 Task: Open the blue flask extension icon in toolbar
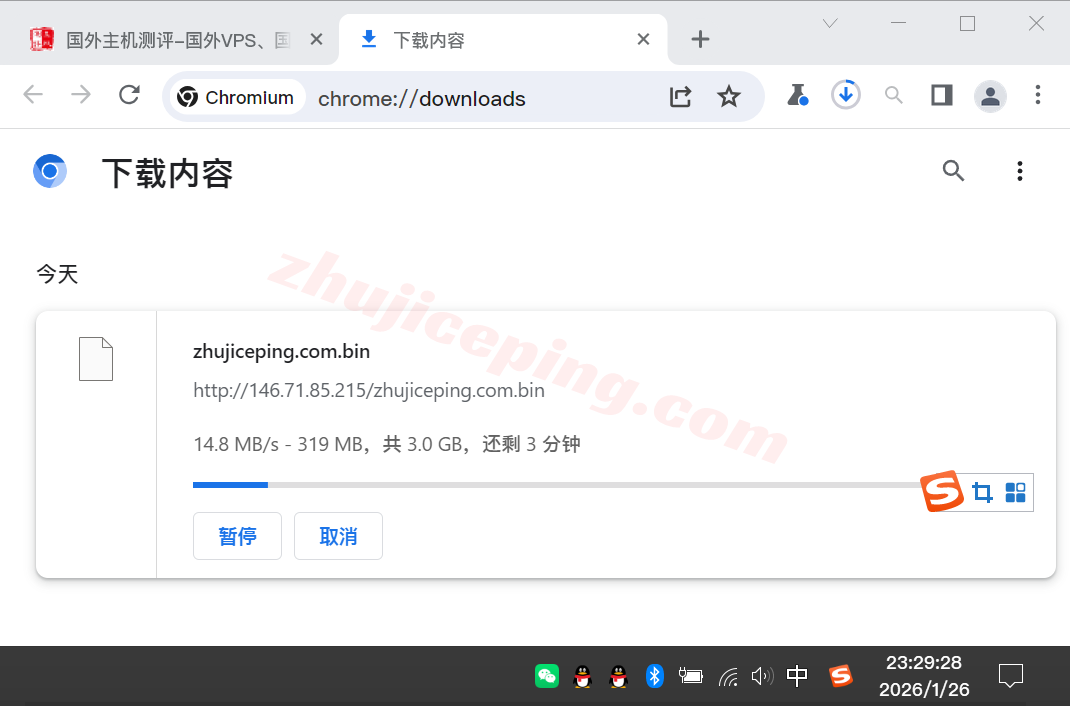tap(797, 94)
